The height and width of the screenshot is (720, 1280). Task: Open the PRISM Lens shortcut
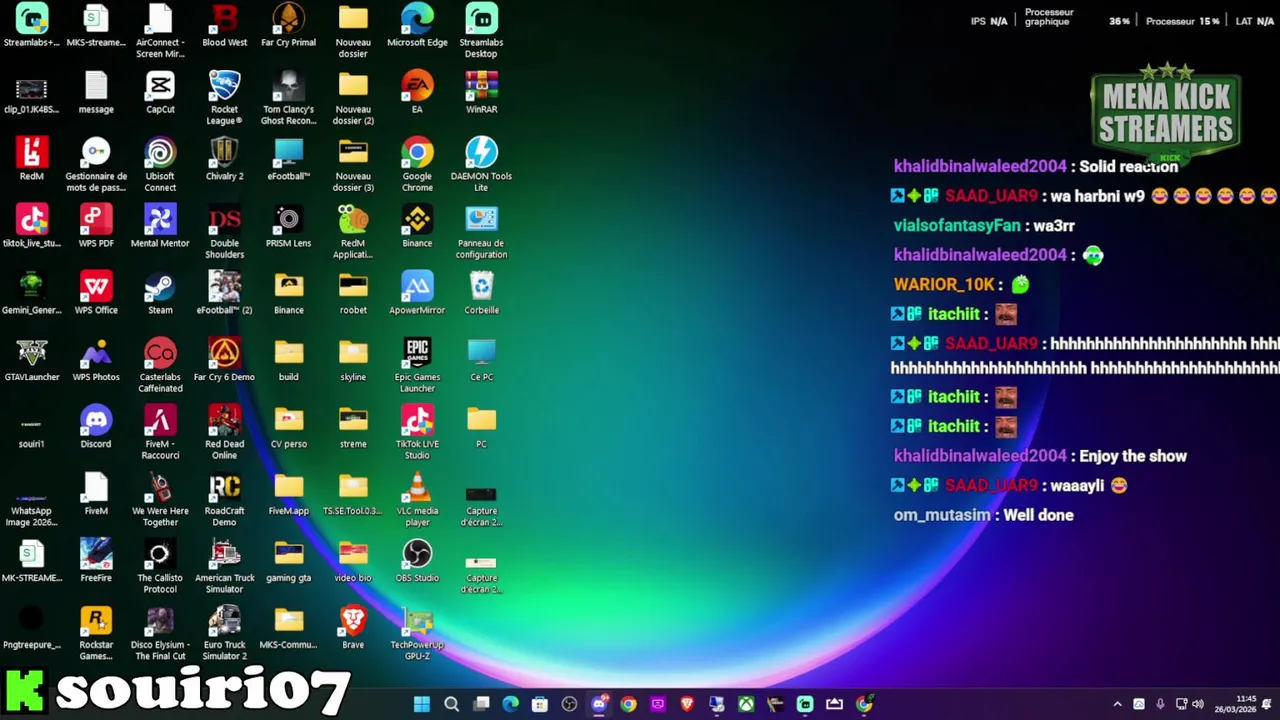pos(288,227)
